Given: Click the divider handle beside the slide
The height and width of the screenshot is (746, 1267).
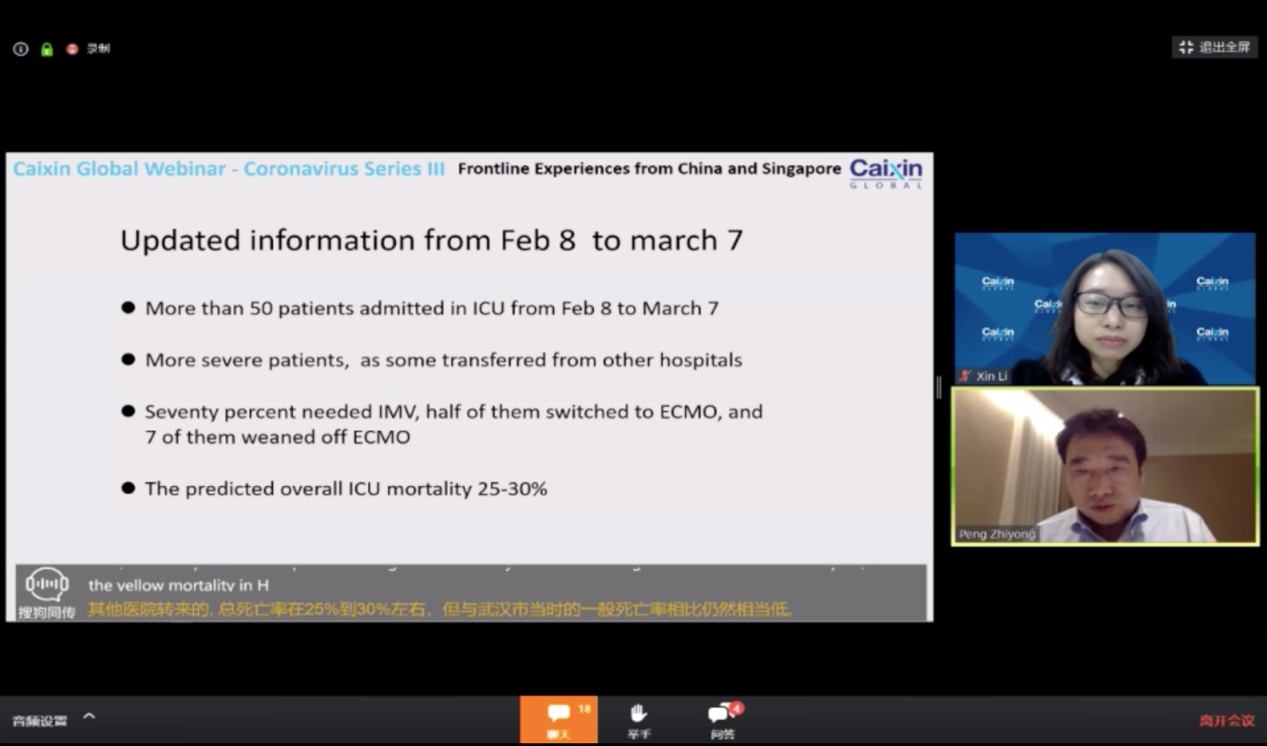Looking at the screenshot, I should point(938,388).
